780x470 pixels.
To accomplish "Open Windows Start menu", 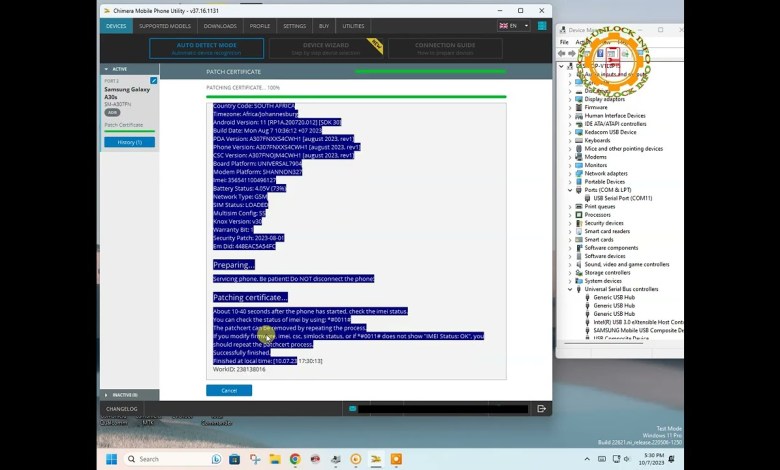I will (111, 459).
